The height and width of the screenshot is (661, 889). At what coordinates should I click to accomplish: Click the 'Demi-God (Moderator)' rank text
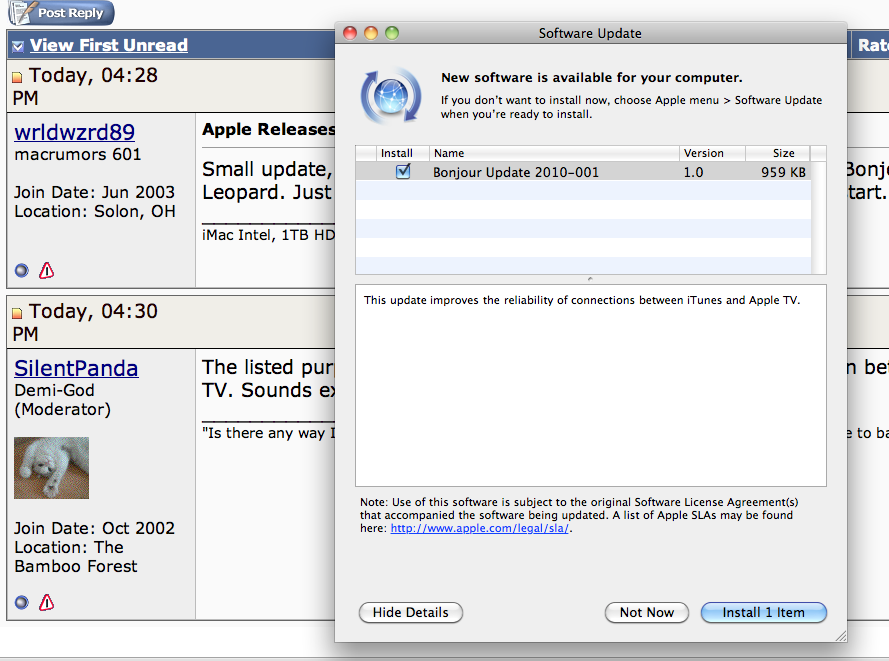[x=62, y=400]
